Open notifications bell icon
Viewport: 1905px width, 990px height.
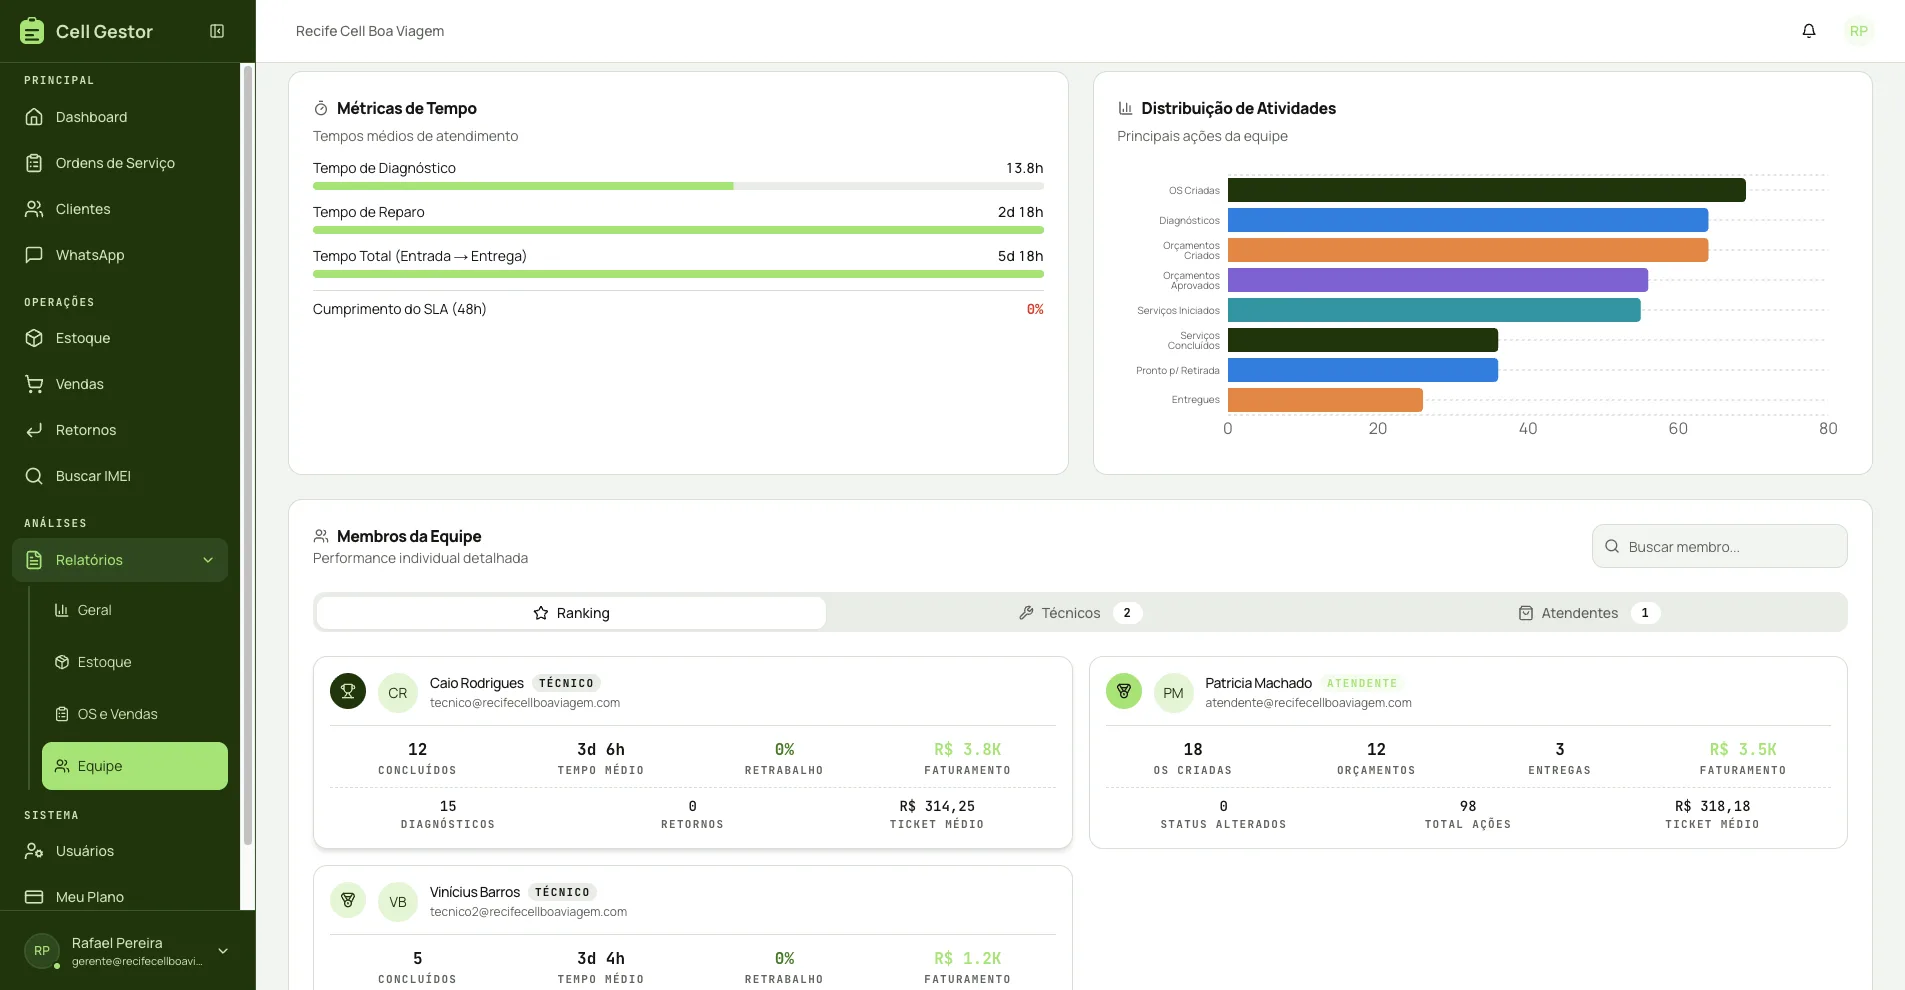click(x=1809, y=31)
